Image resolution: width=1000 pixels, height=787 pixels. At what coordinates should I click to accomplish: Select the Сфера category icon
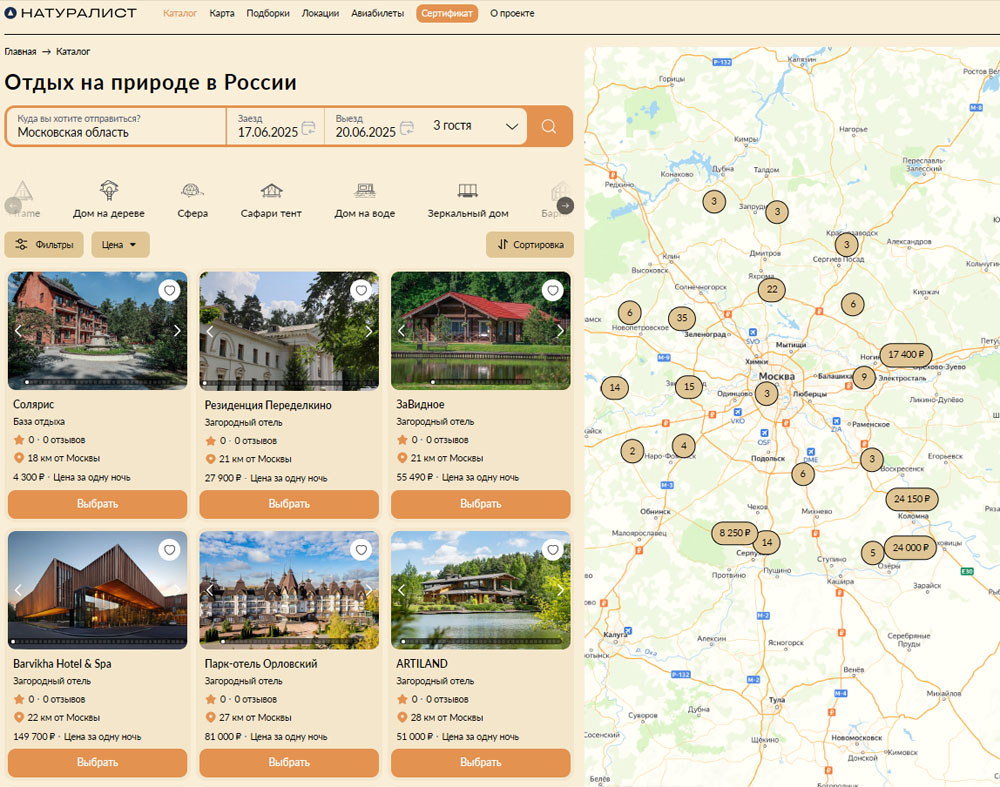click(192, 190)
